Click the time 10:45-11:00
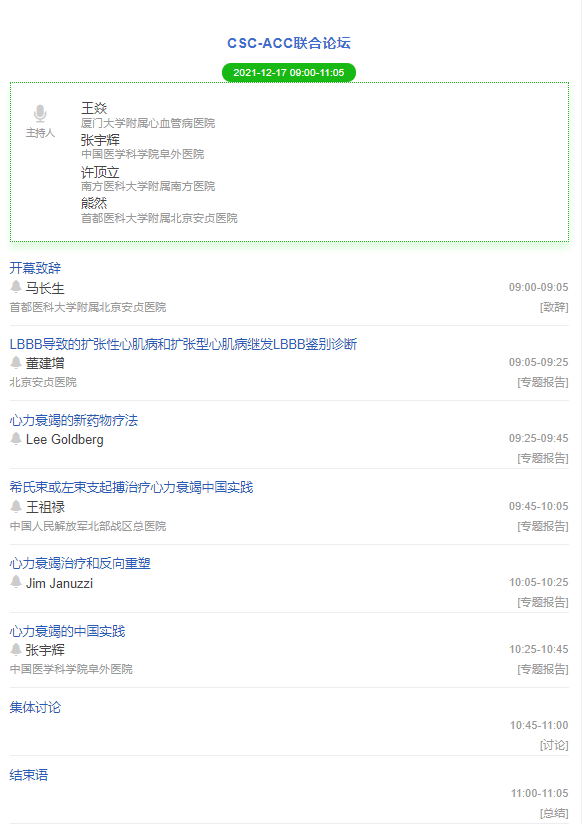 (539, 725)
